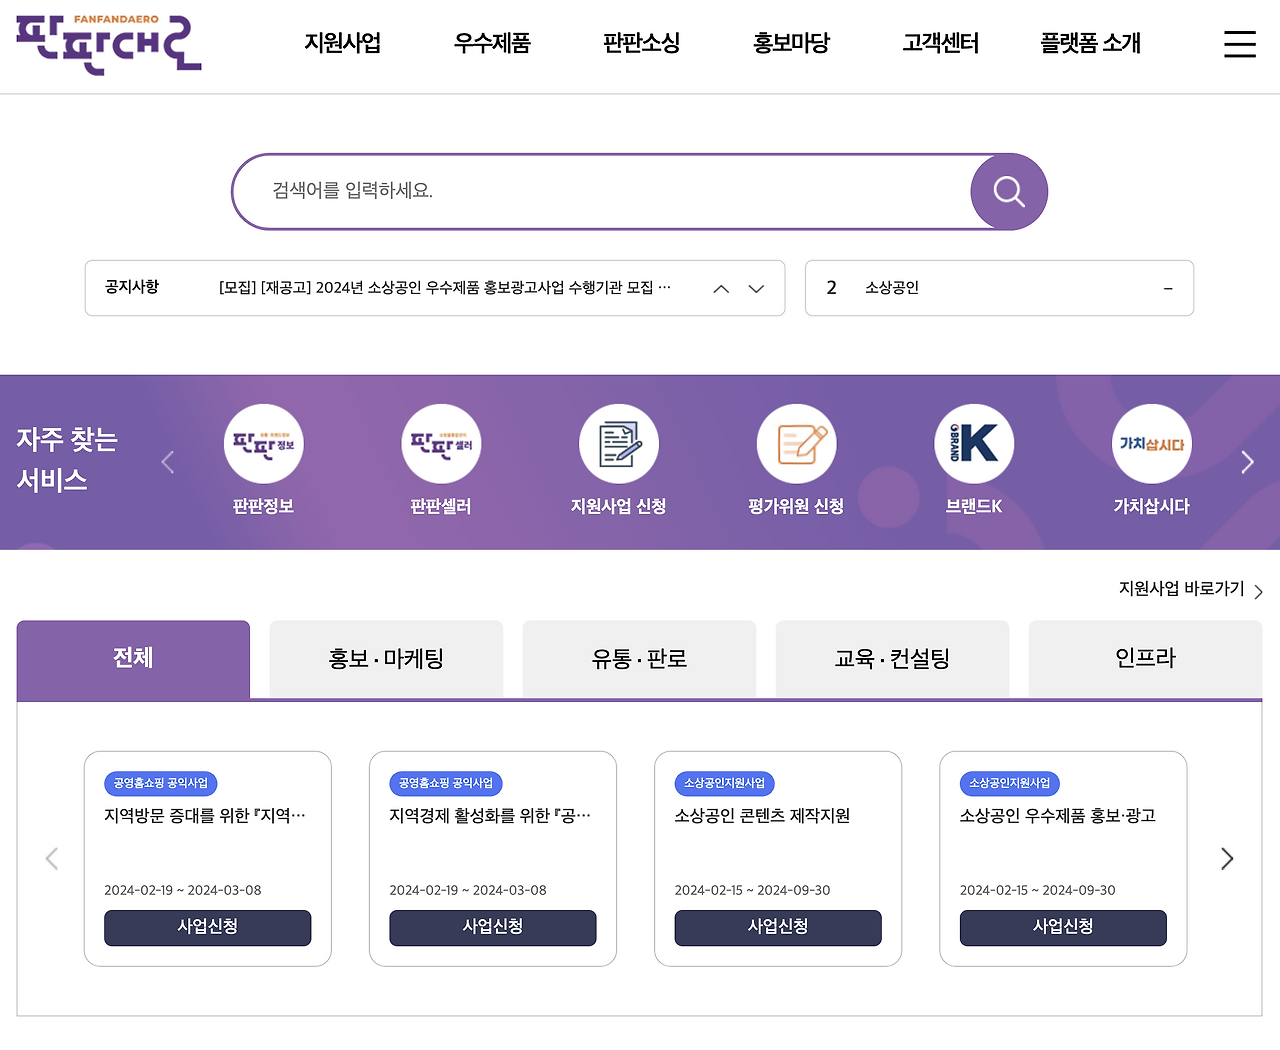1280x1050 pixels.
Task: Advance the frequently-used services carousel right
Action: point(1247,462)
